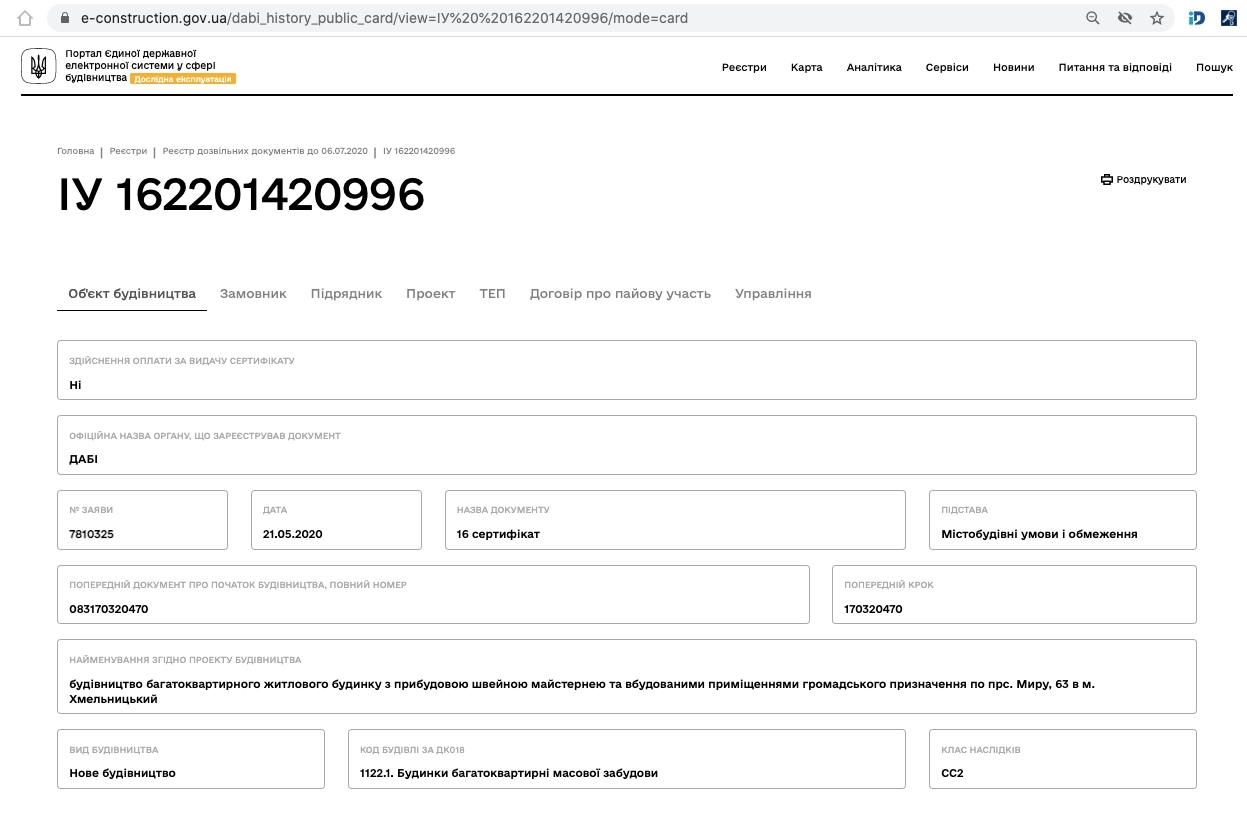Click previous step value 170320470
Screen dimensions: 1247x817
pyautogui.click(x=873, y=609)
